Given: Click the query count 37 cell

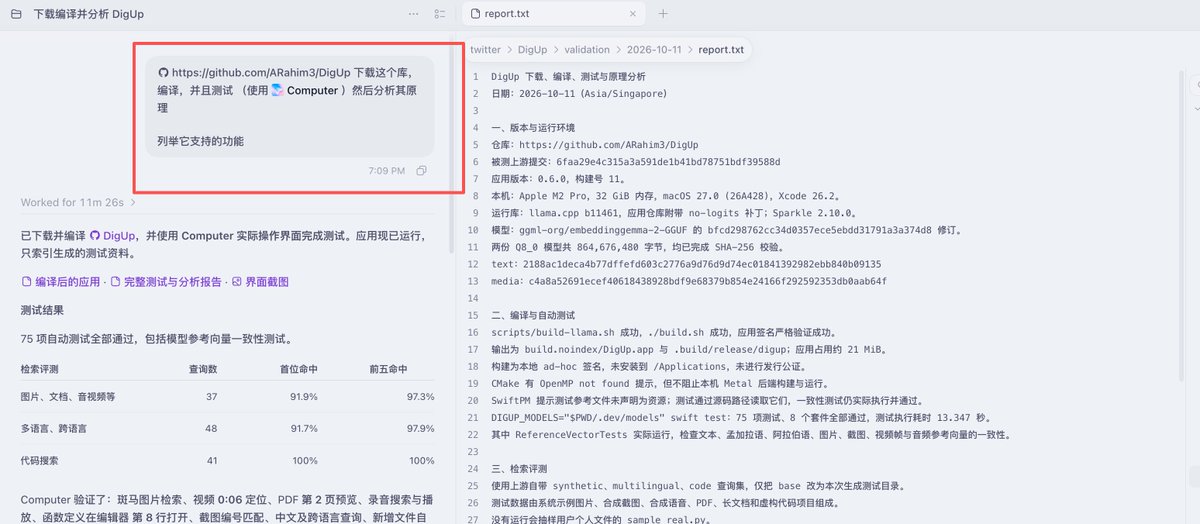Looking at the screenshot, I should tap(211, 397).
